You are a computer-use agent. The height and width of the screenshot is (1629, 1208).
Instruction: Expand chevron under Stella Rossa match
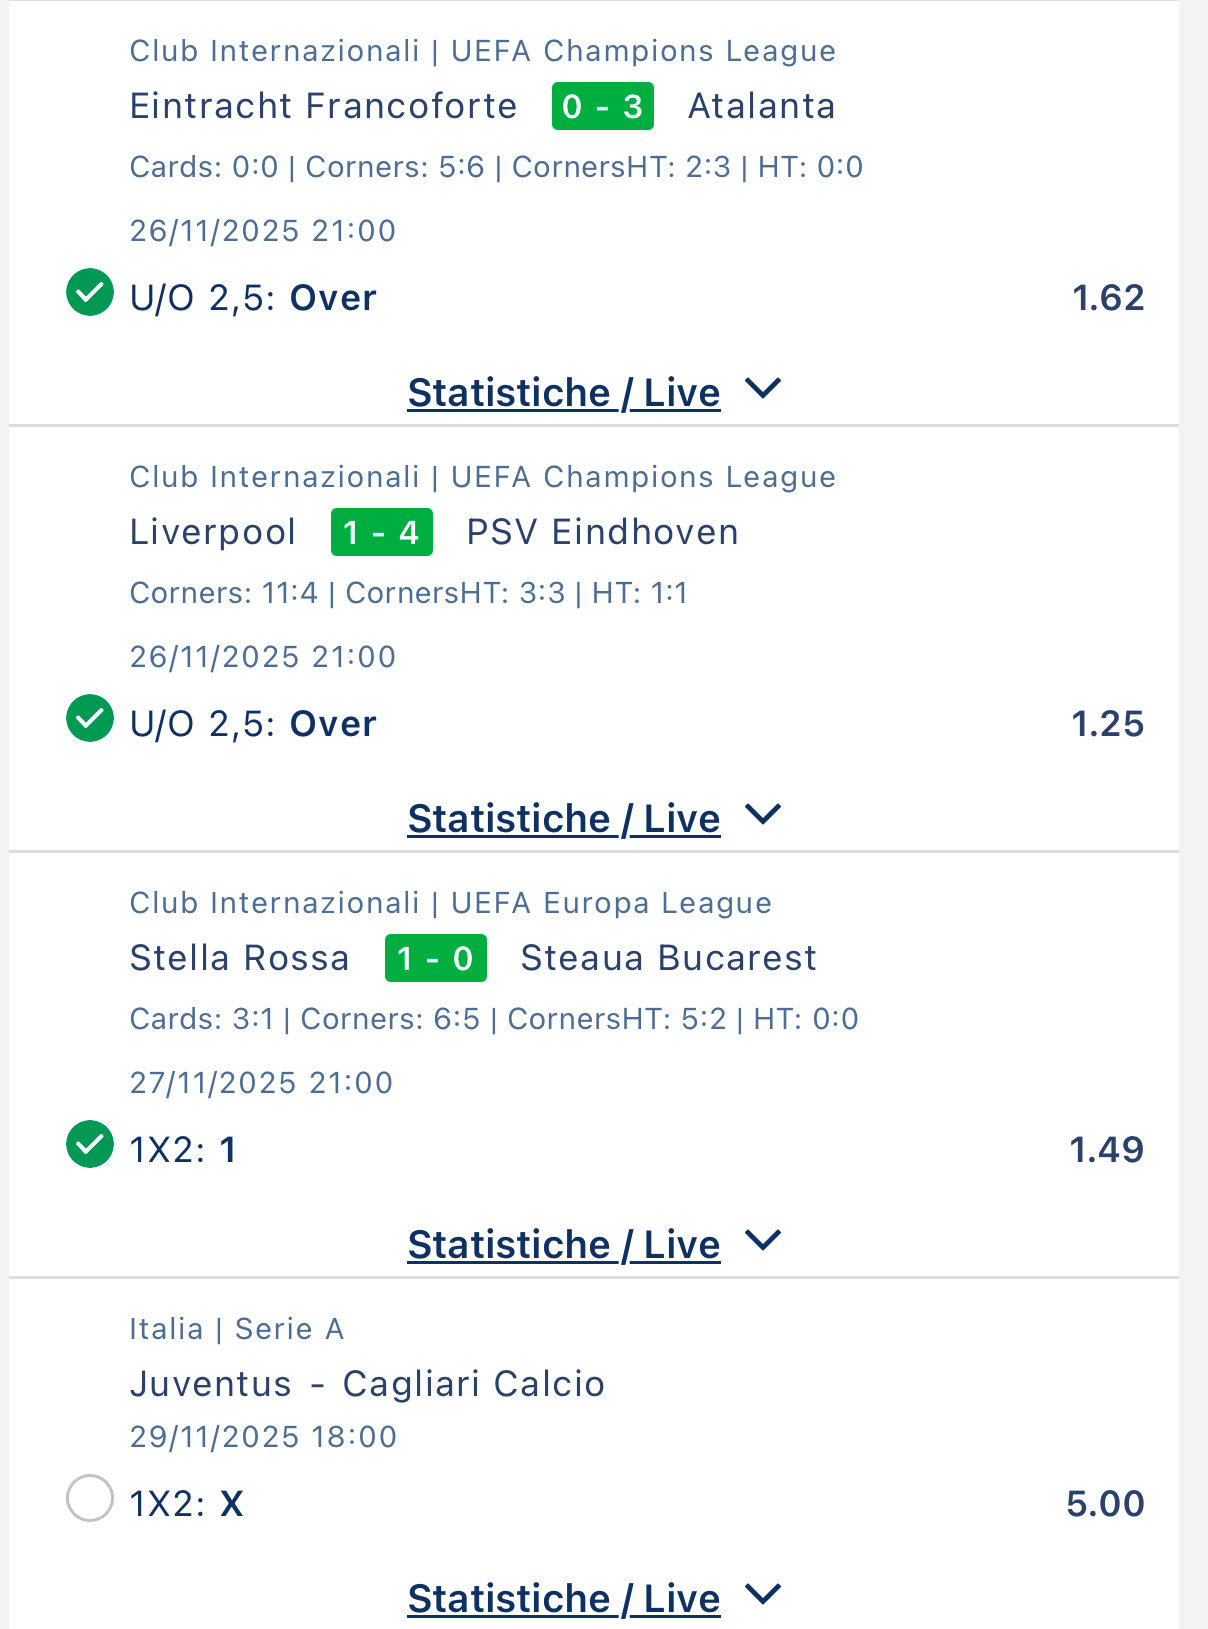(763, 1241)
